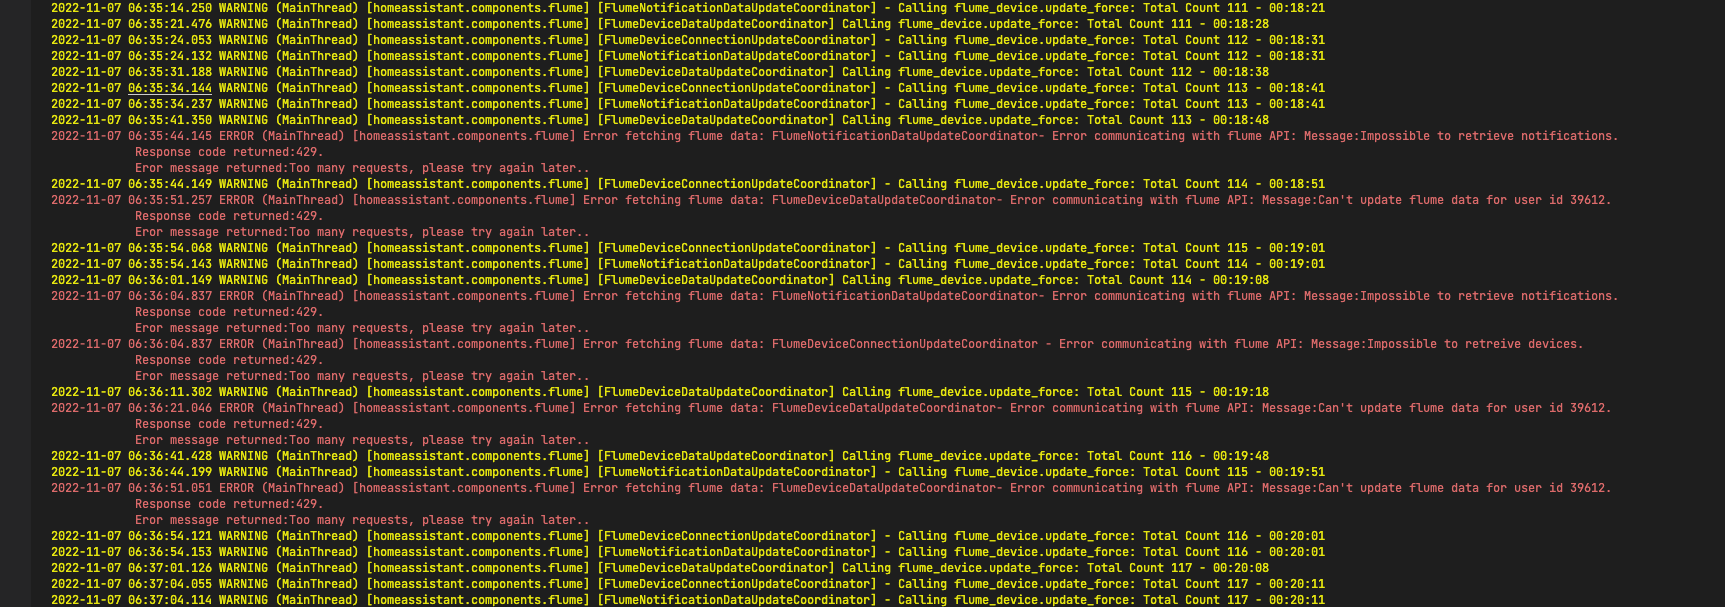
Task: Click 'Total Count 115 - 00:19:51' text
Action: pyautogui.click(x=1234, y=472)
